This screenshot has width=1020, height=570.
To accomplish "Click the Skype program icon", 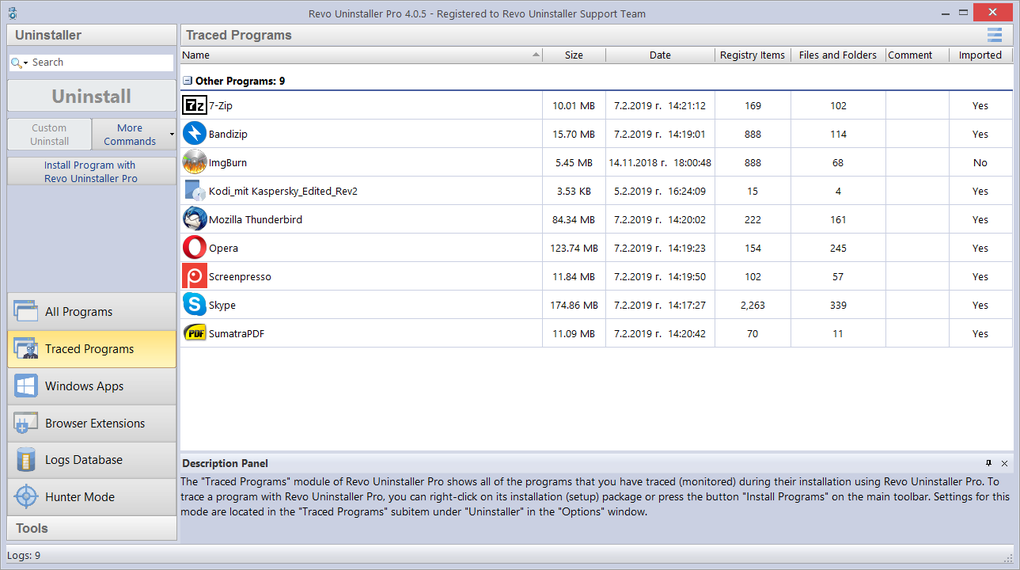I will pyautogui.click(x=194, y=305).
